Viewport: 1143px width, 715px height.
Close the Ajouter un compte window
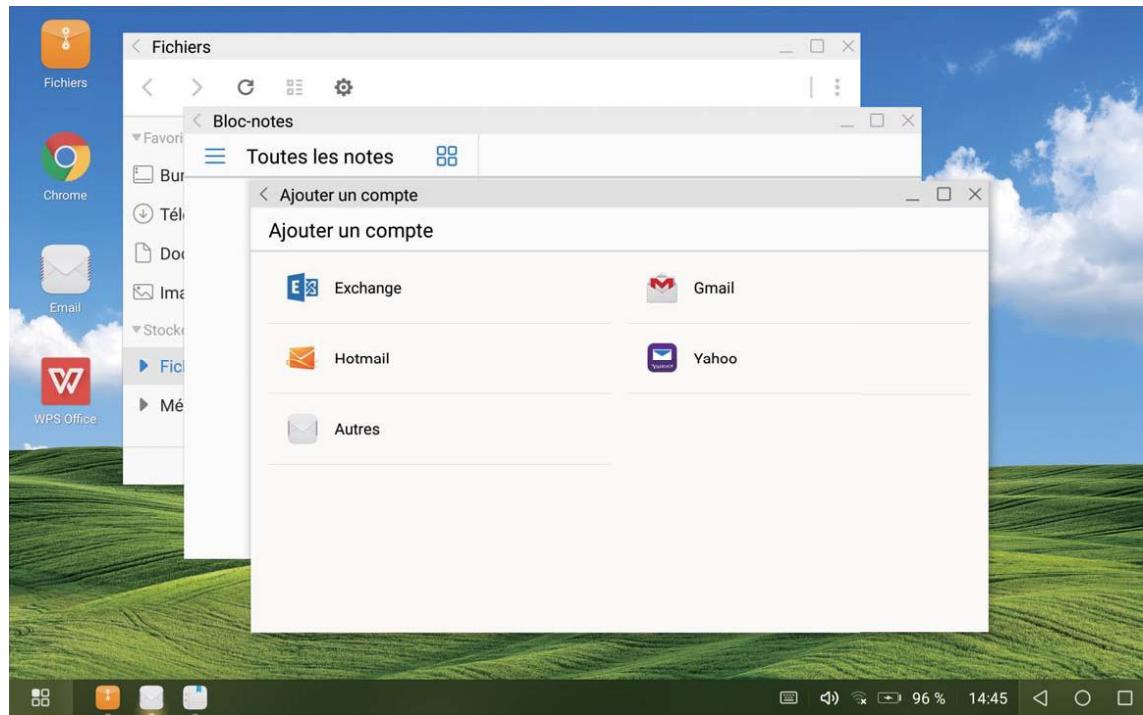pos(975,194)
